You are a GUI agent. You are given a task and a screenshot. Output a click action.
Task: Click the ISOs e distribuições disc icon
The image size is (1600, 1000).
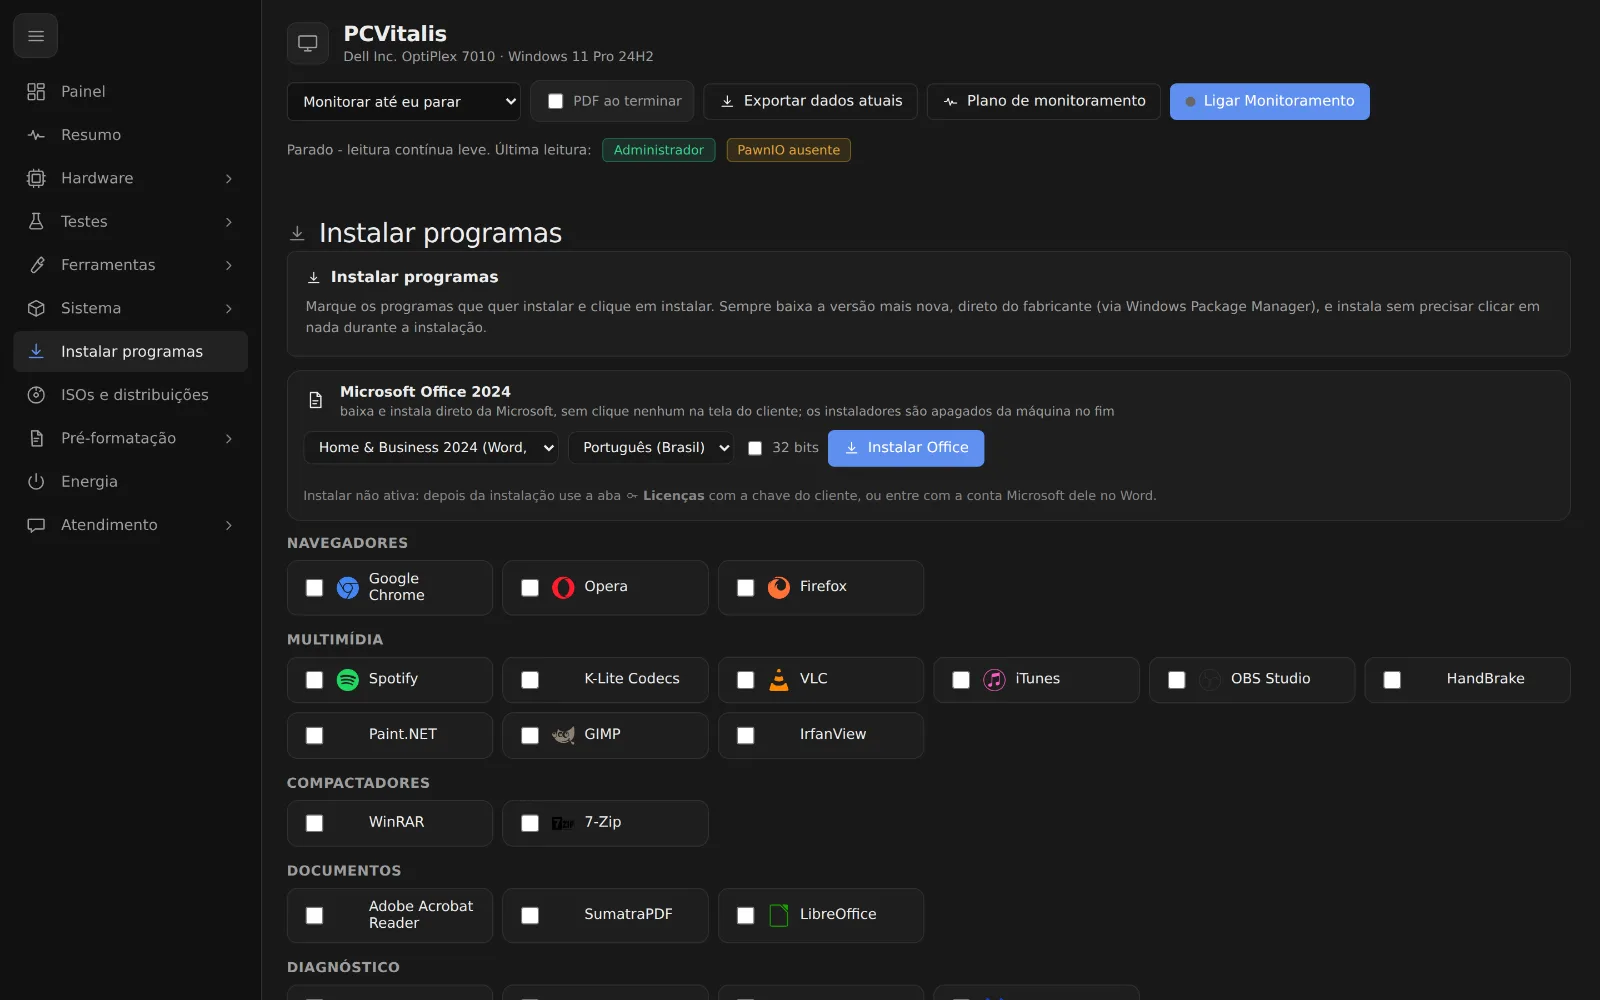[36, 395]
